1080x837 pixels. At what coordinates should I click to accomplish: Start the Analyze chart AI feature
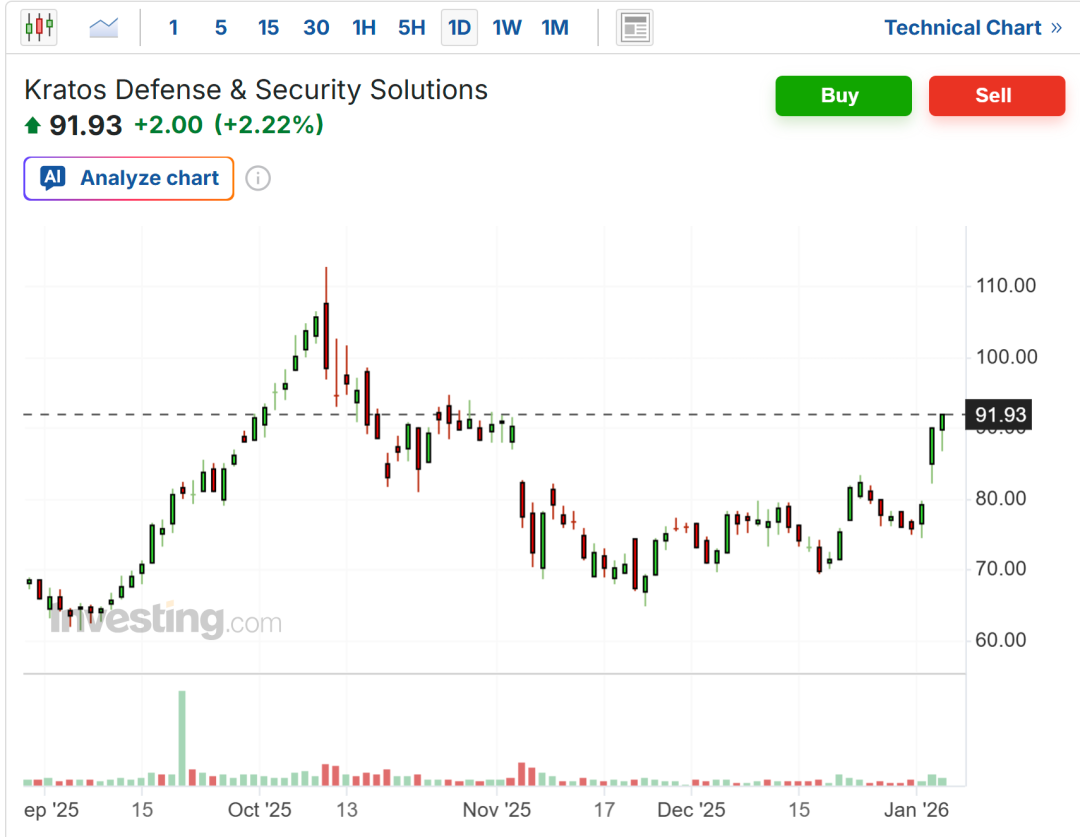(129, 178)
